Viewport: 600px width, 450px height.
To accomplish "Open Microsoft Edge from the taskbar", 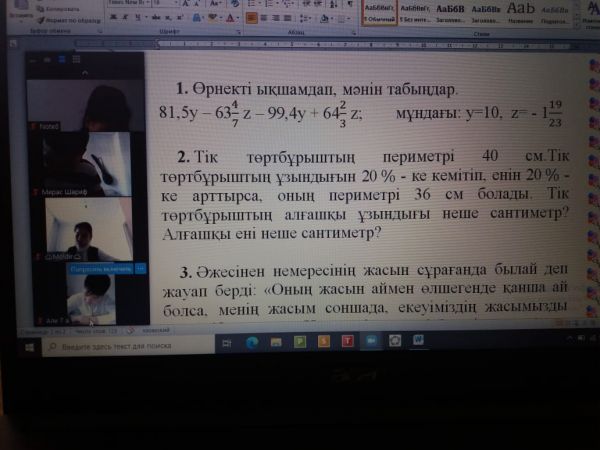I will click(x=251, y=342).
